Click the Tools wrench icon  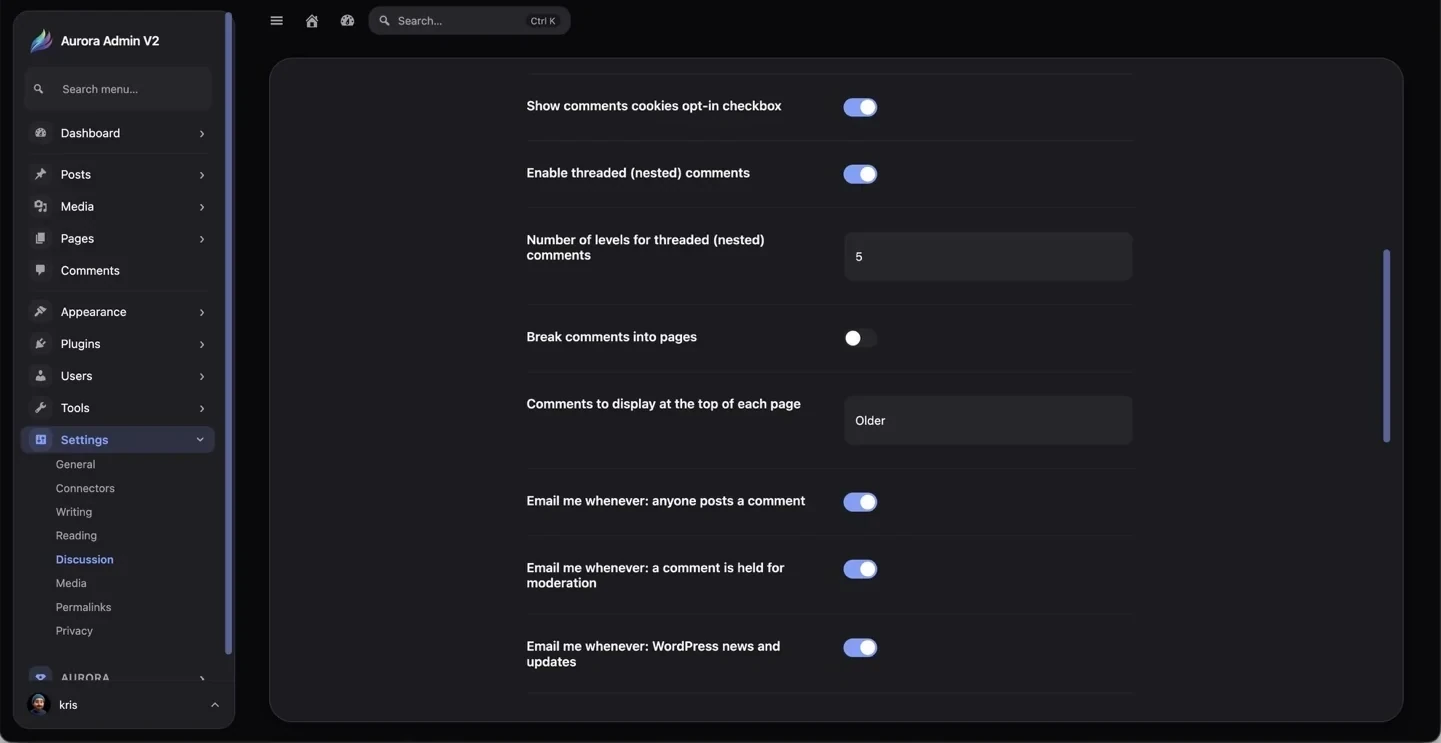point(41,407)
